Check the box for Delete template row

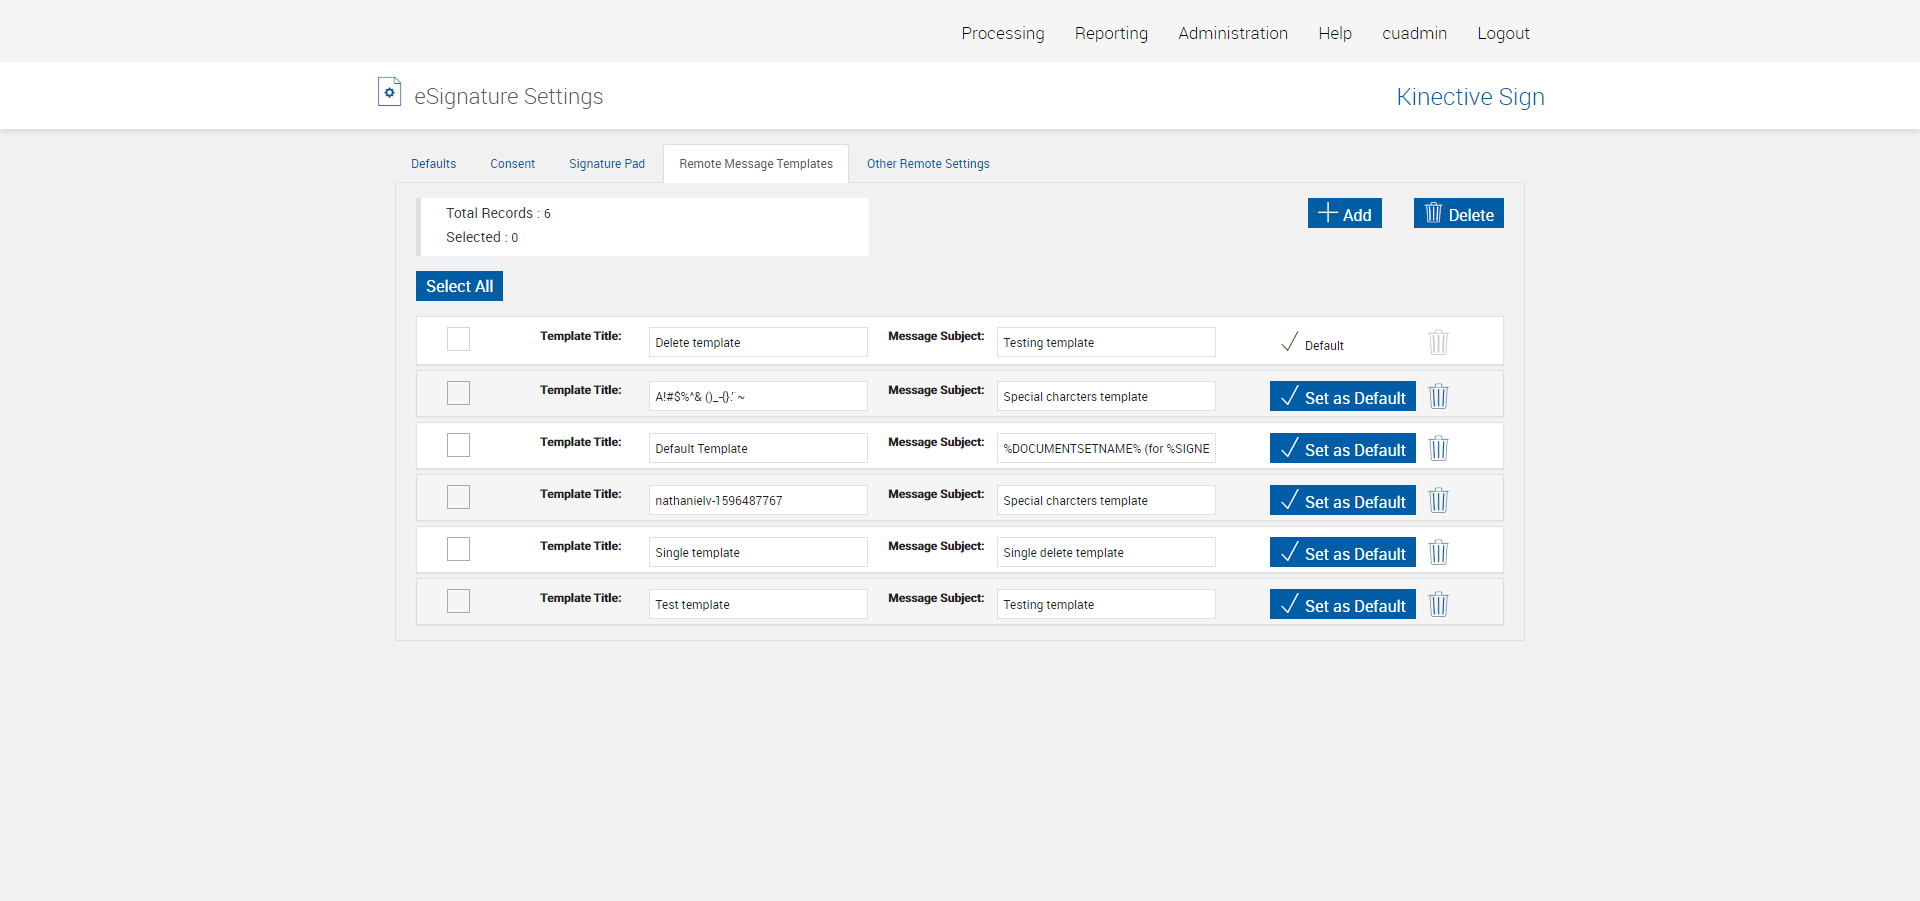point(458,339)
